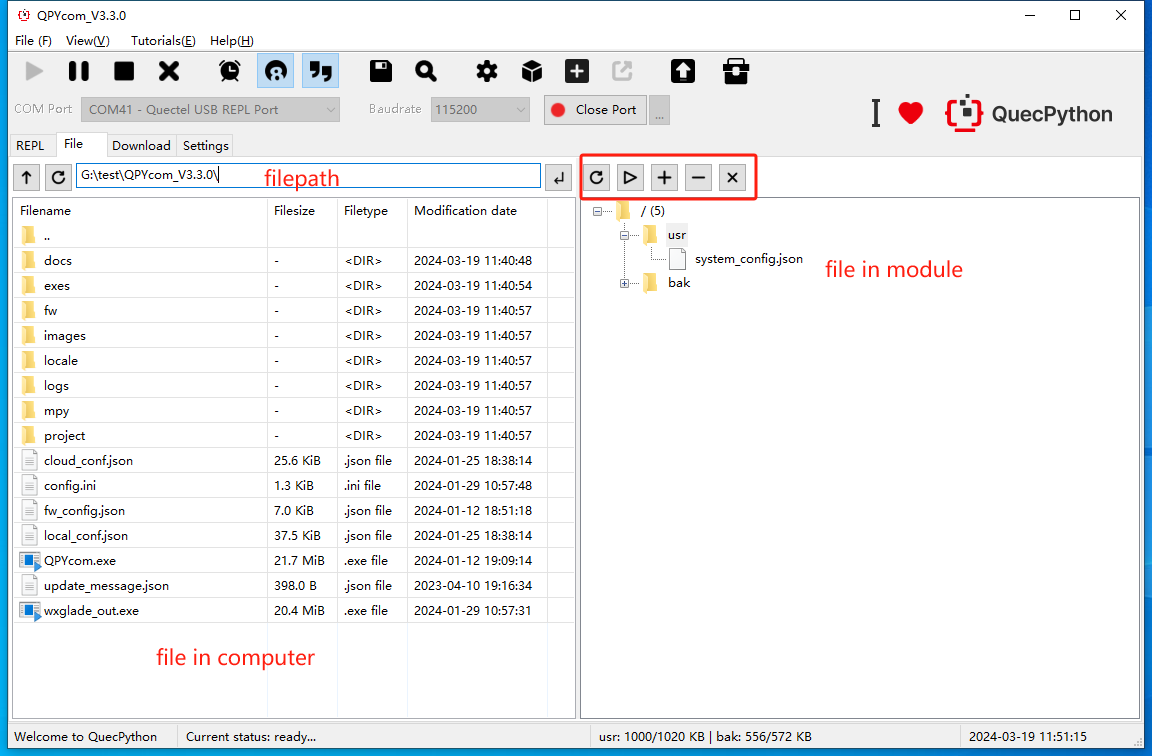The width and height of the screenshot is (1152, 756).
Task: Sort by Modification date column header
Action: pyautogui.click(x=478, y=211)
